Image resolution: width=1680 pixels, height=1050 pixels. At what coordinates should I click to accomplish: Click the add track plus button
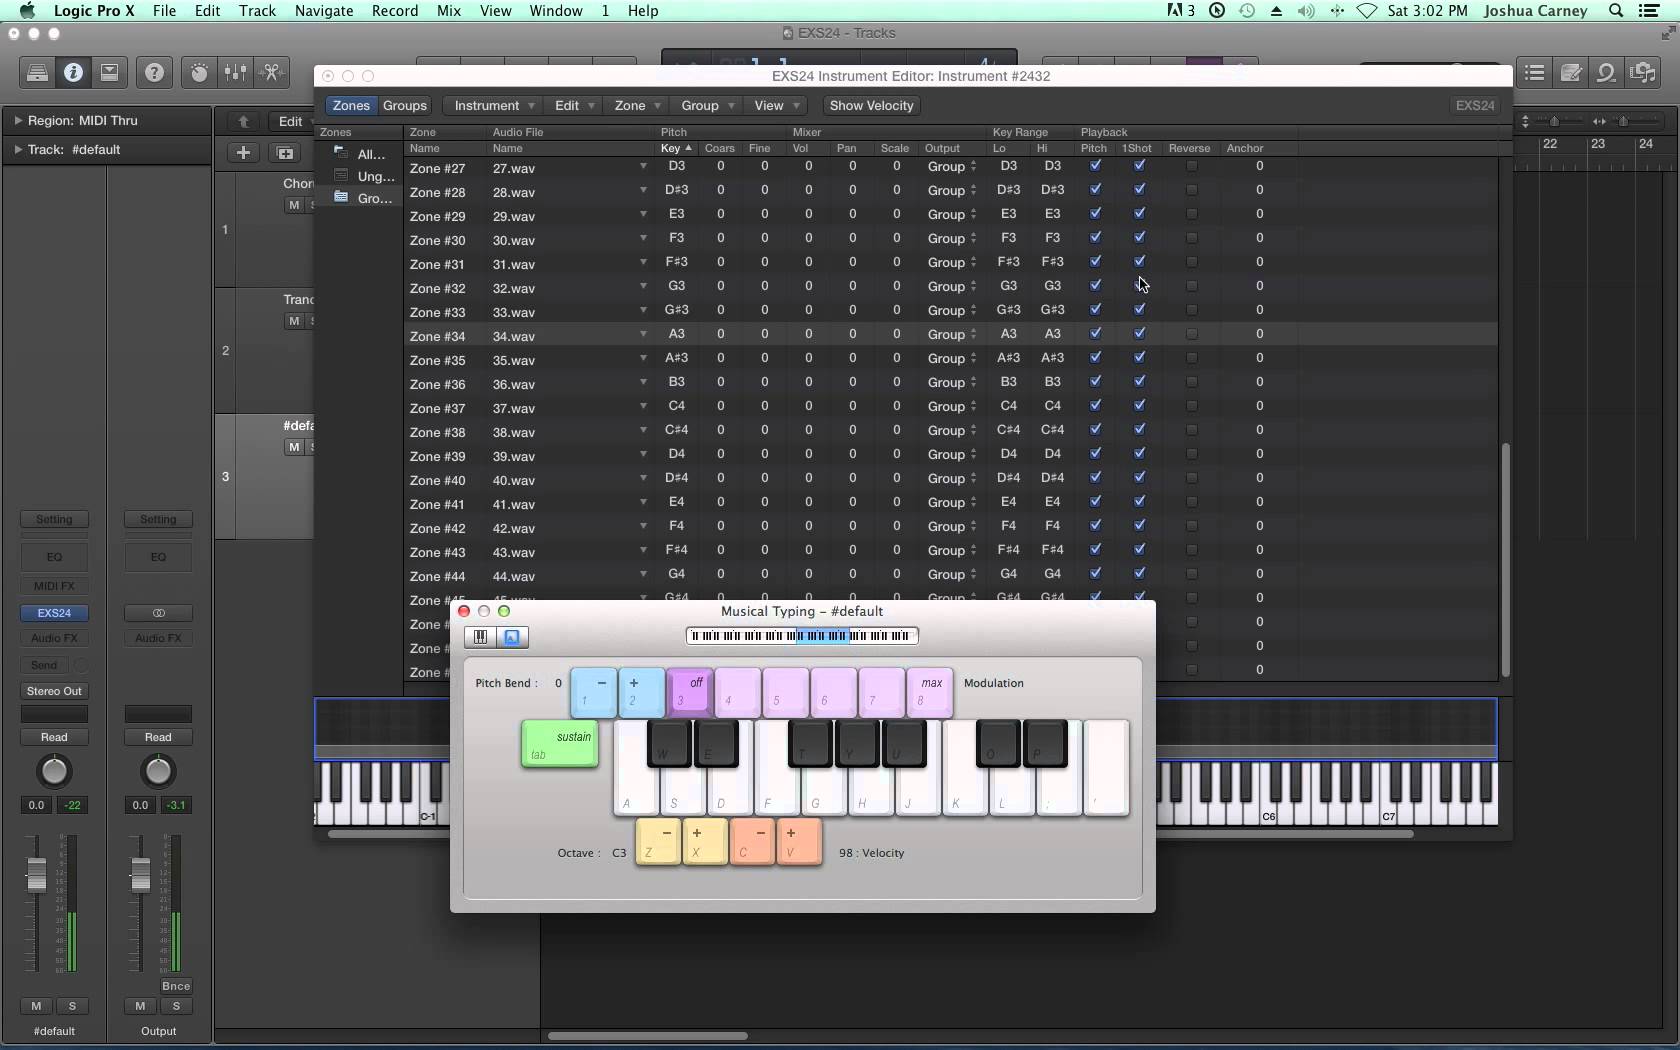point(243,152)
